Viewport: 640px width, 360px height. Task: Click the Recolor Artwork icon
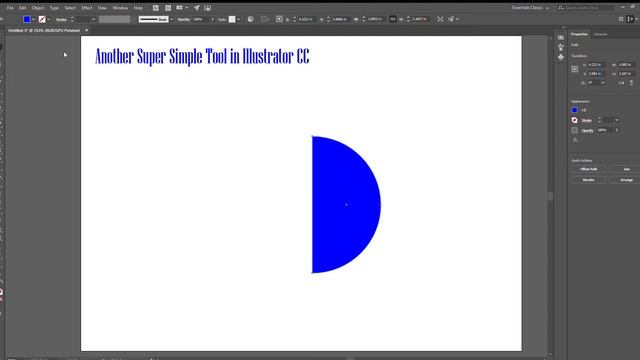point(250,19)
